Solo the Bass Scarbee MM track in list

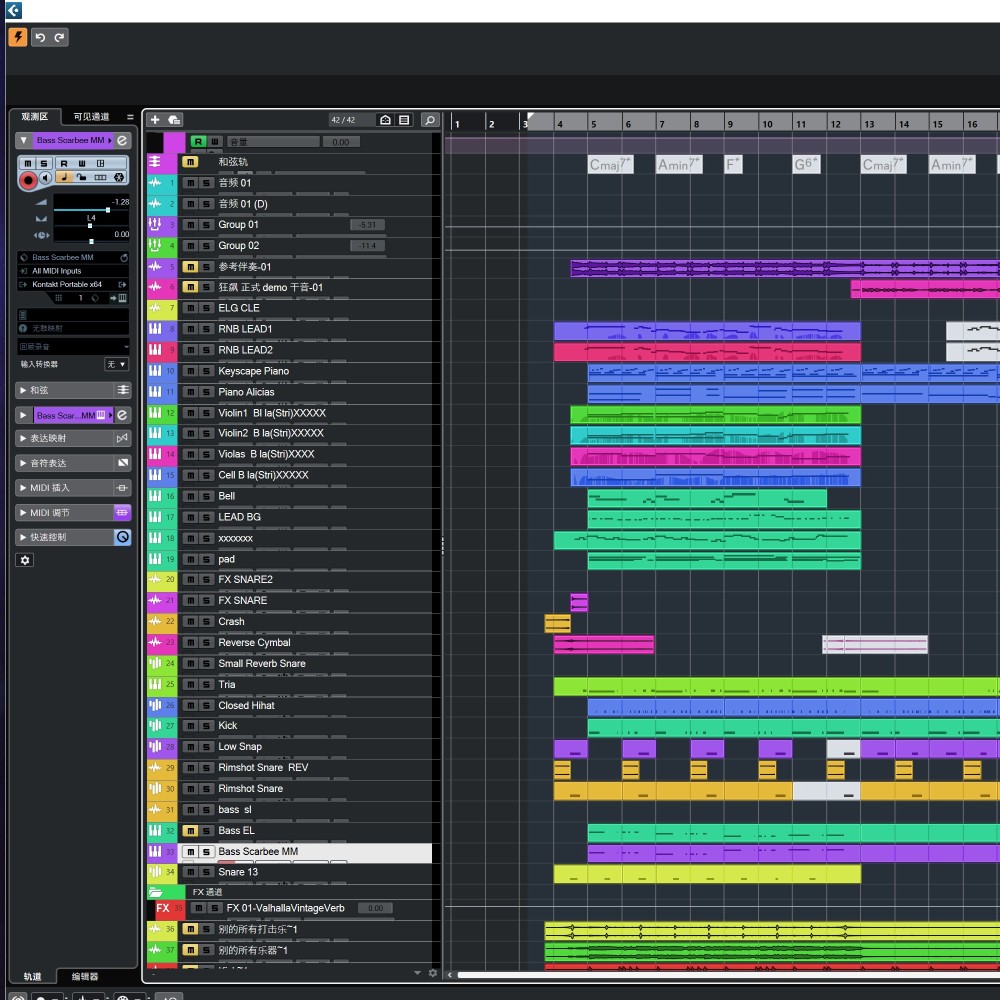pos(207,851)
